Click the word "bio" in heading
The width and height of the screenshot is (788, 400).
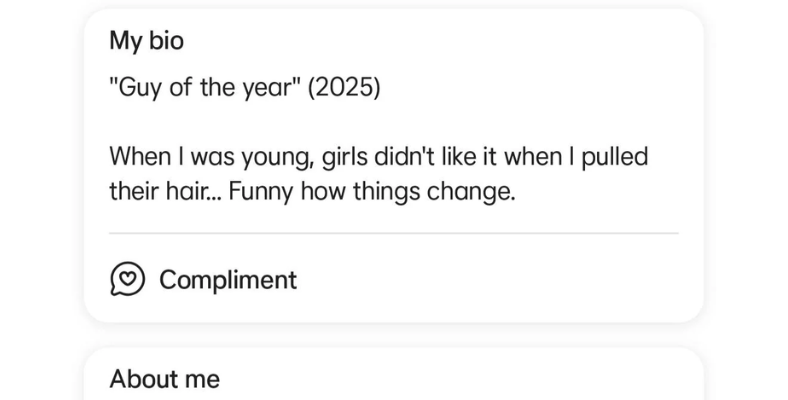click(165, 41)
